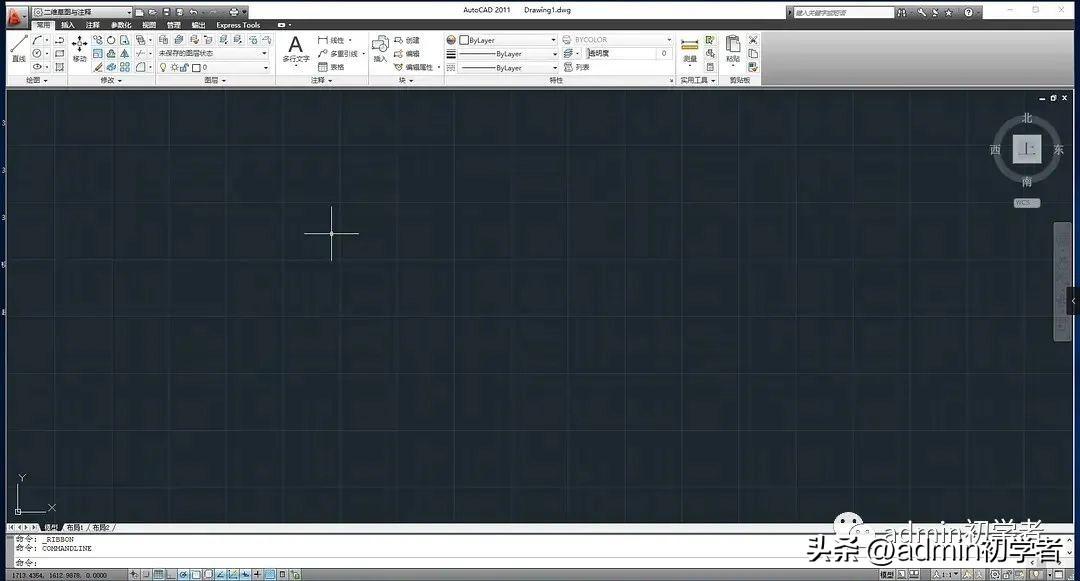Switch to the Parametric (参数化) ribbon tab
1080x581 pixels.
click(x=121, y=25)
